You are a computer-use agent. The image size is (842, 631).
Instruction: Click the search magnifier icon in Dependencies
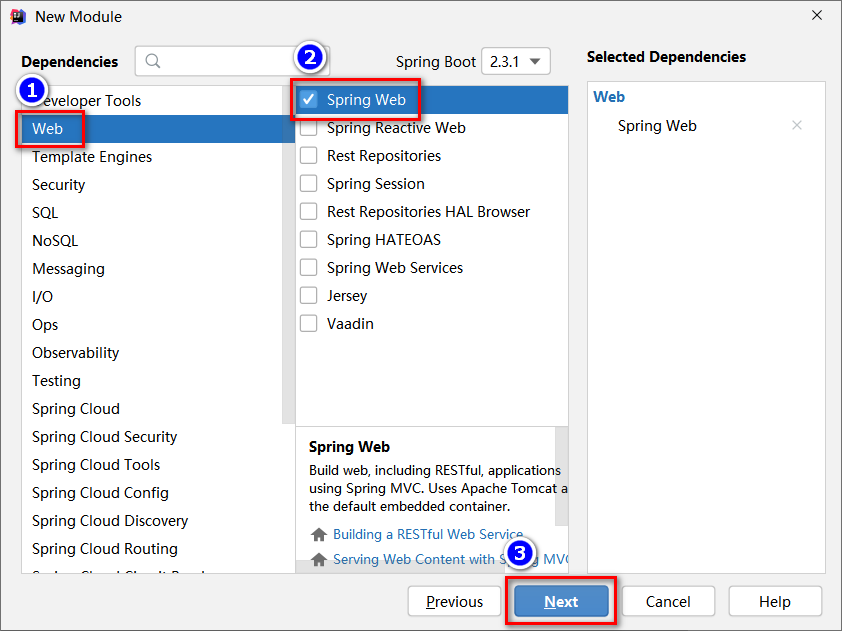coord(153,61)
